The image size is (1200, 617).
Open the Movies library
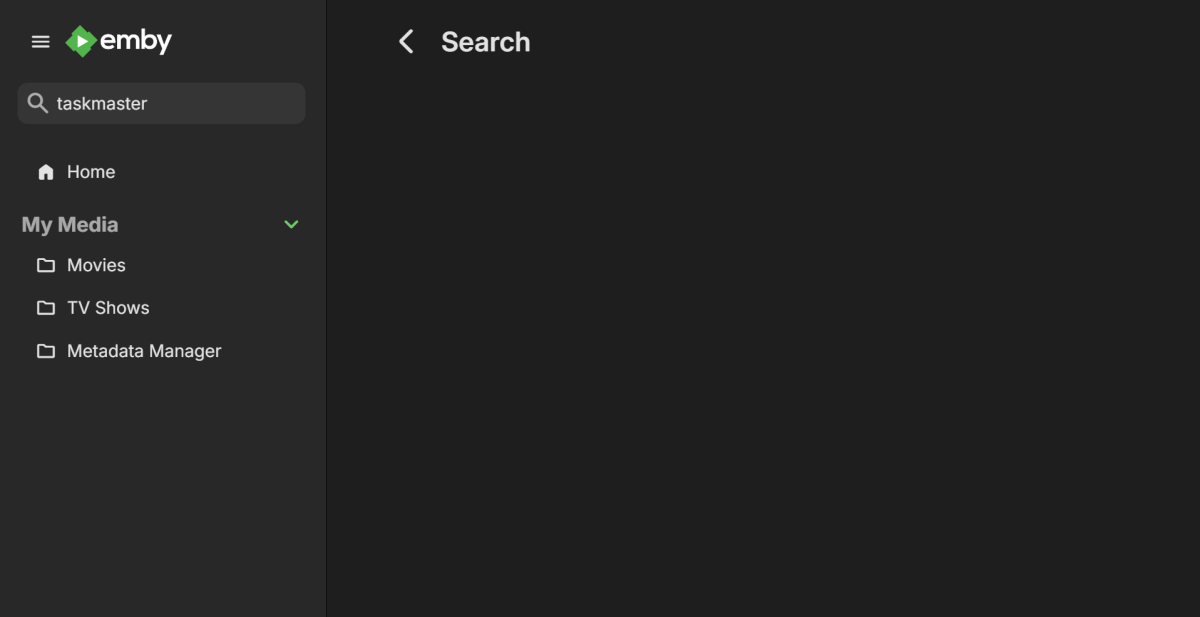(x=96, y=265)
